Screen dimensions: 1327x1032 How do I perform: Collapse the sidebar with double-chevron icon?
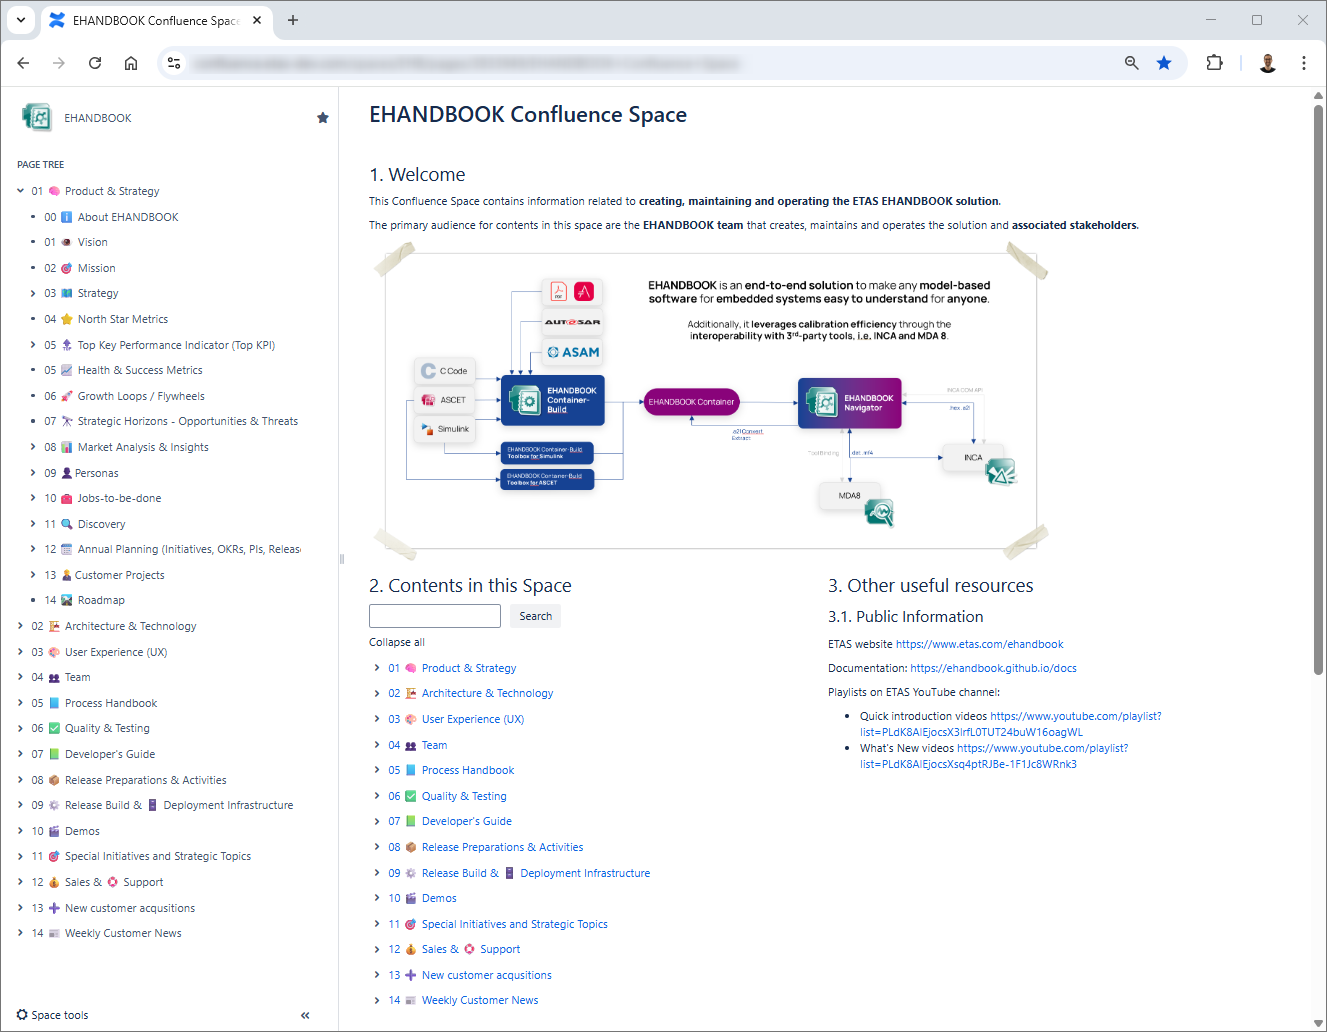tap(305, 1015)
